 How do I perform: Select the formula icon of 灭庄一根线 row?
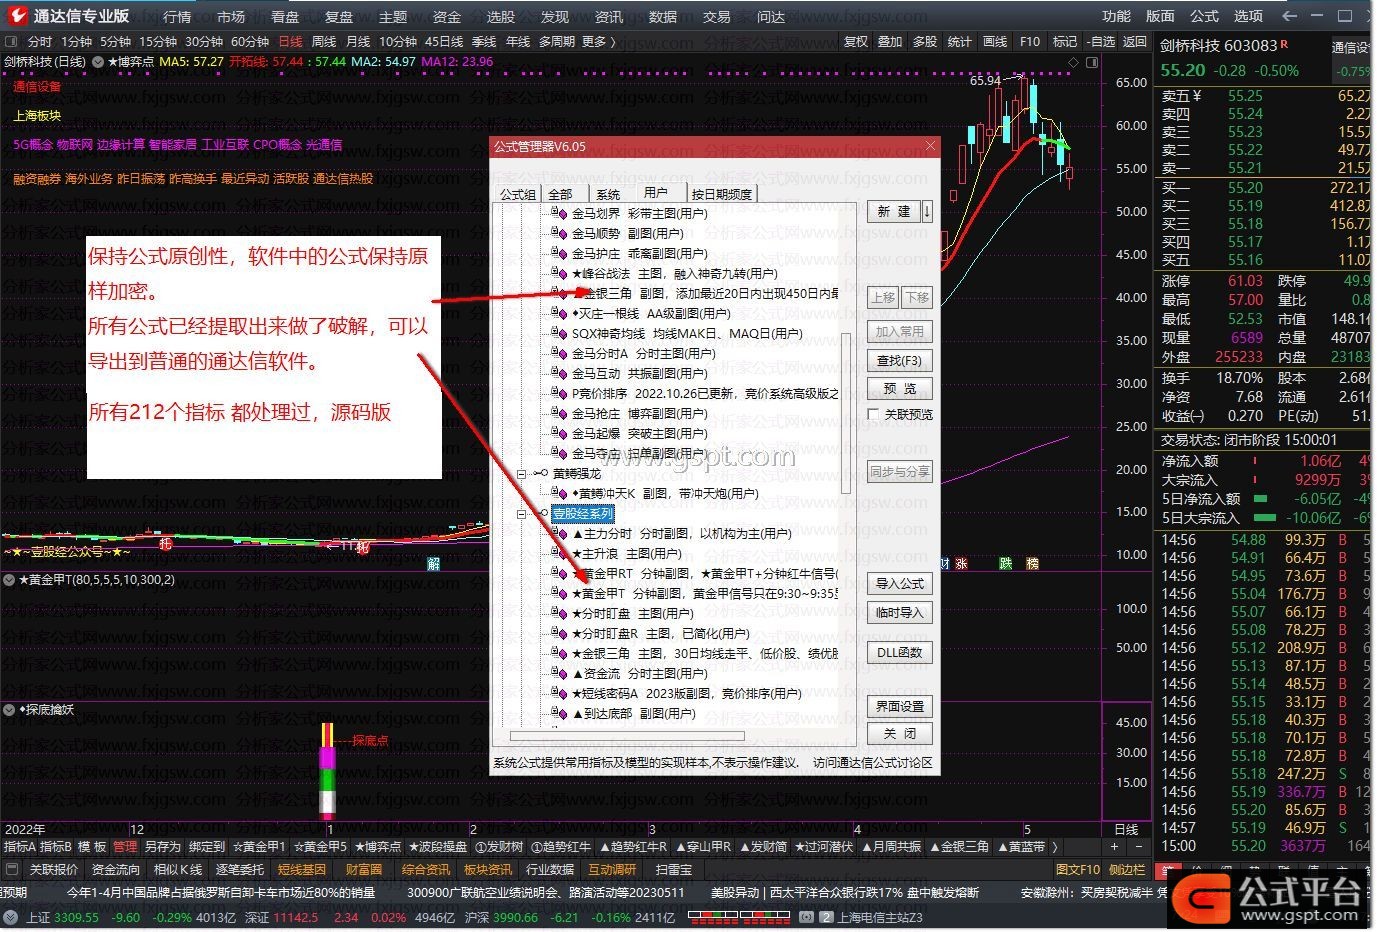click(x=559, y=313)
